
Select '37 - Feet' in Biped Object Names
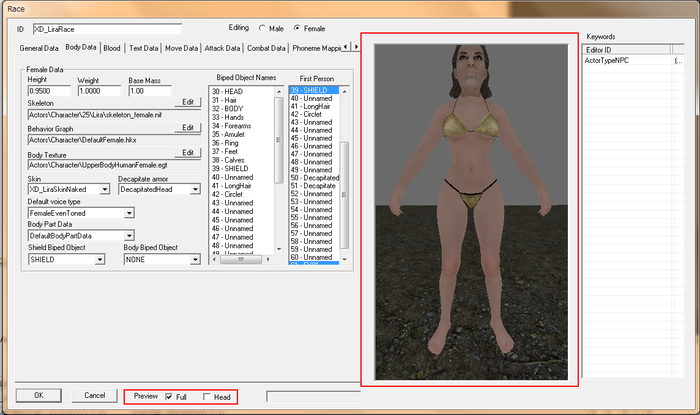click(225, 151)
